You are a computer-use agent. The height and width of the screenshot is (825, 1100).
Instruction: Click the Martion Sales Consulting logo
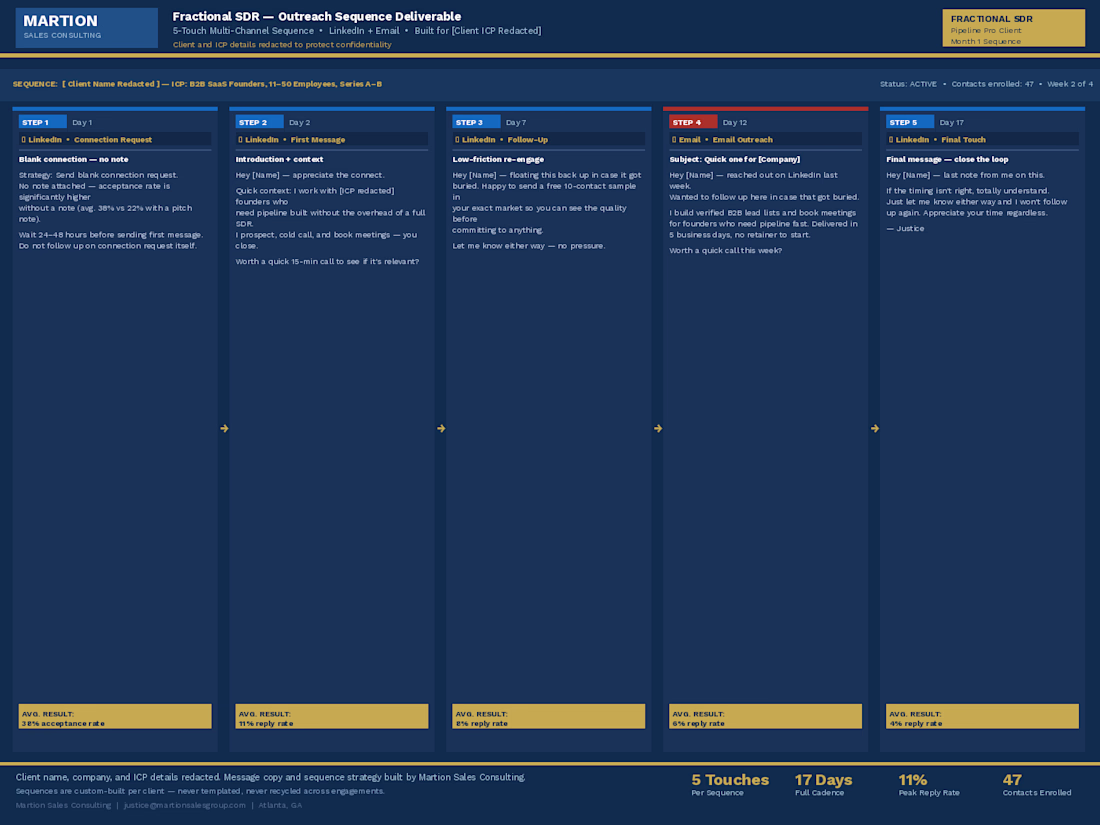click(x=86, y=27)
